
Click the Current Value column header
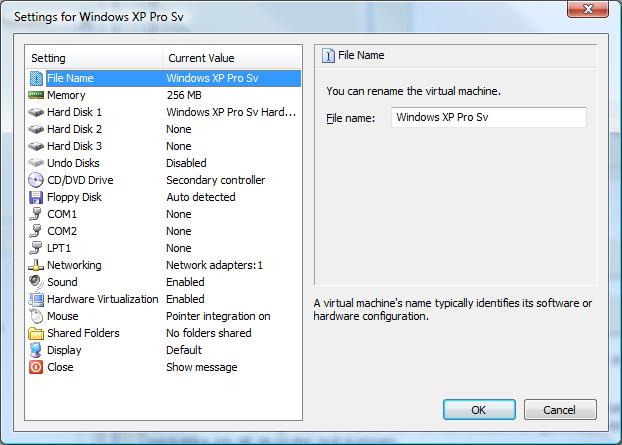point(232,58)
